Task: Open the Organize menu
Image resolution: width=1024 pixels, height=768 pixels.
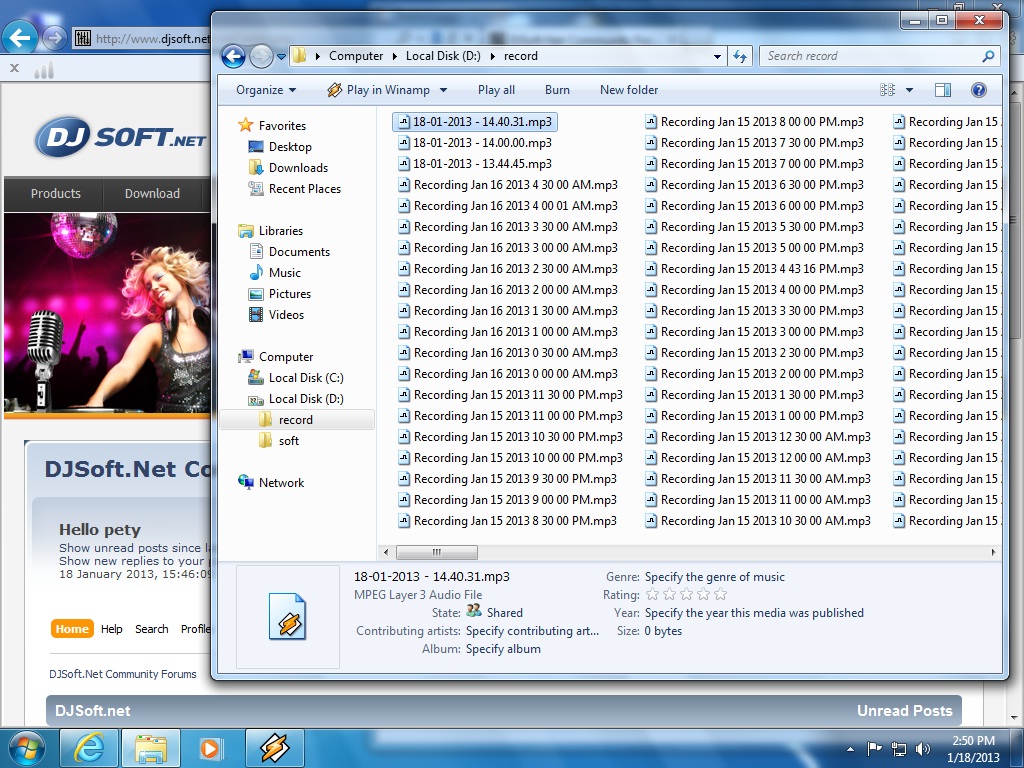Action: coord(266,90)
